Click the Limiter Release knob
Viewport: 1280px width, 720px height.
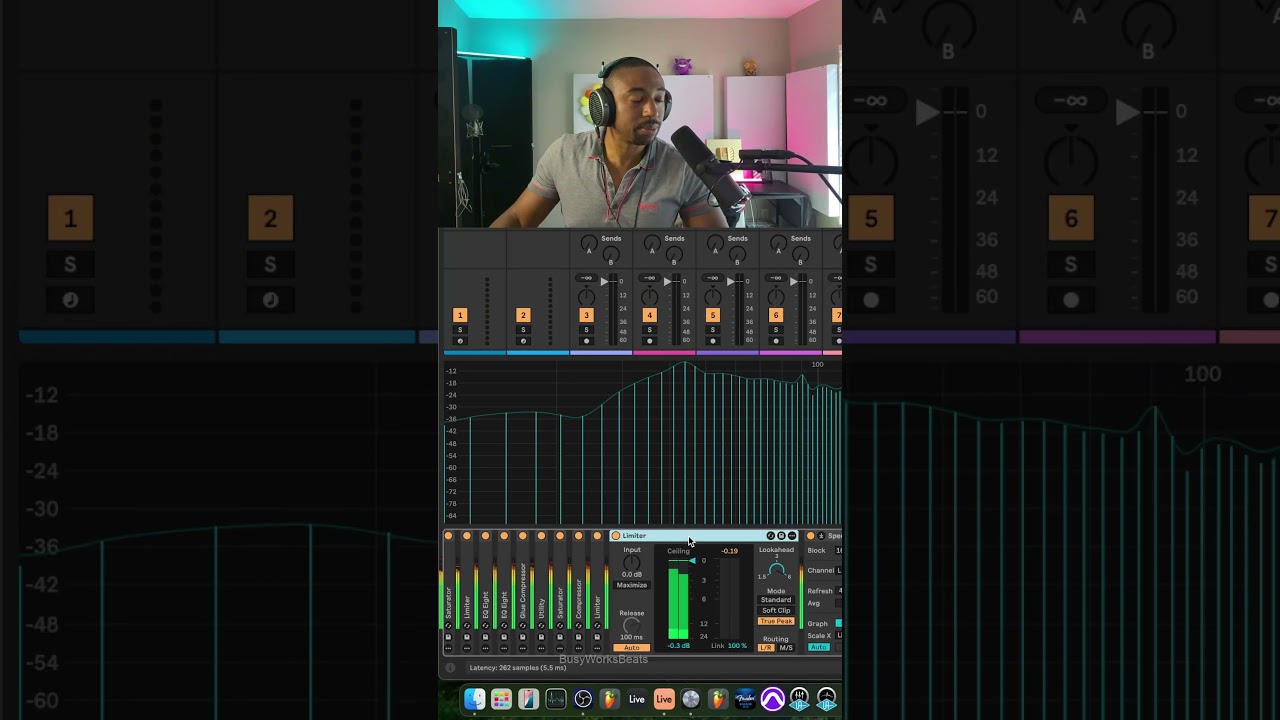(x=632, y=626)
